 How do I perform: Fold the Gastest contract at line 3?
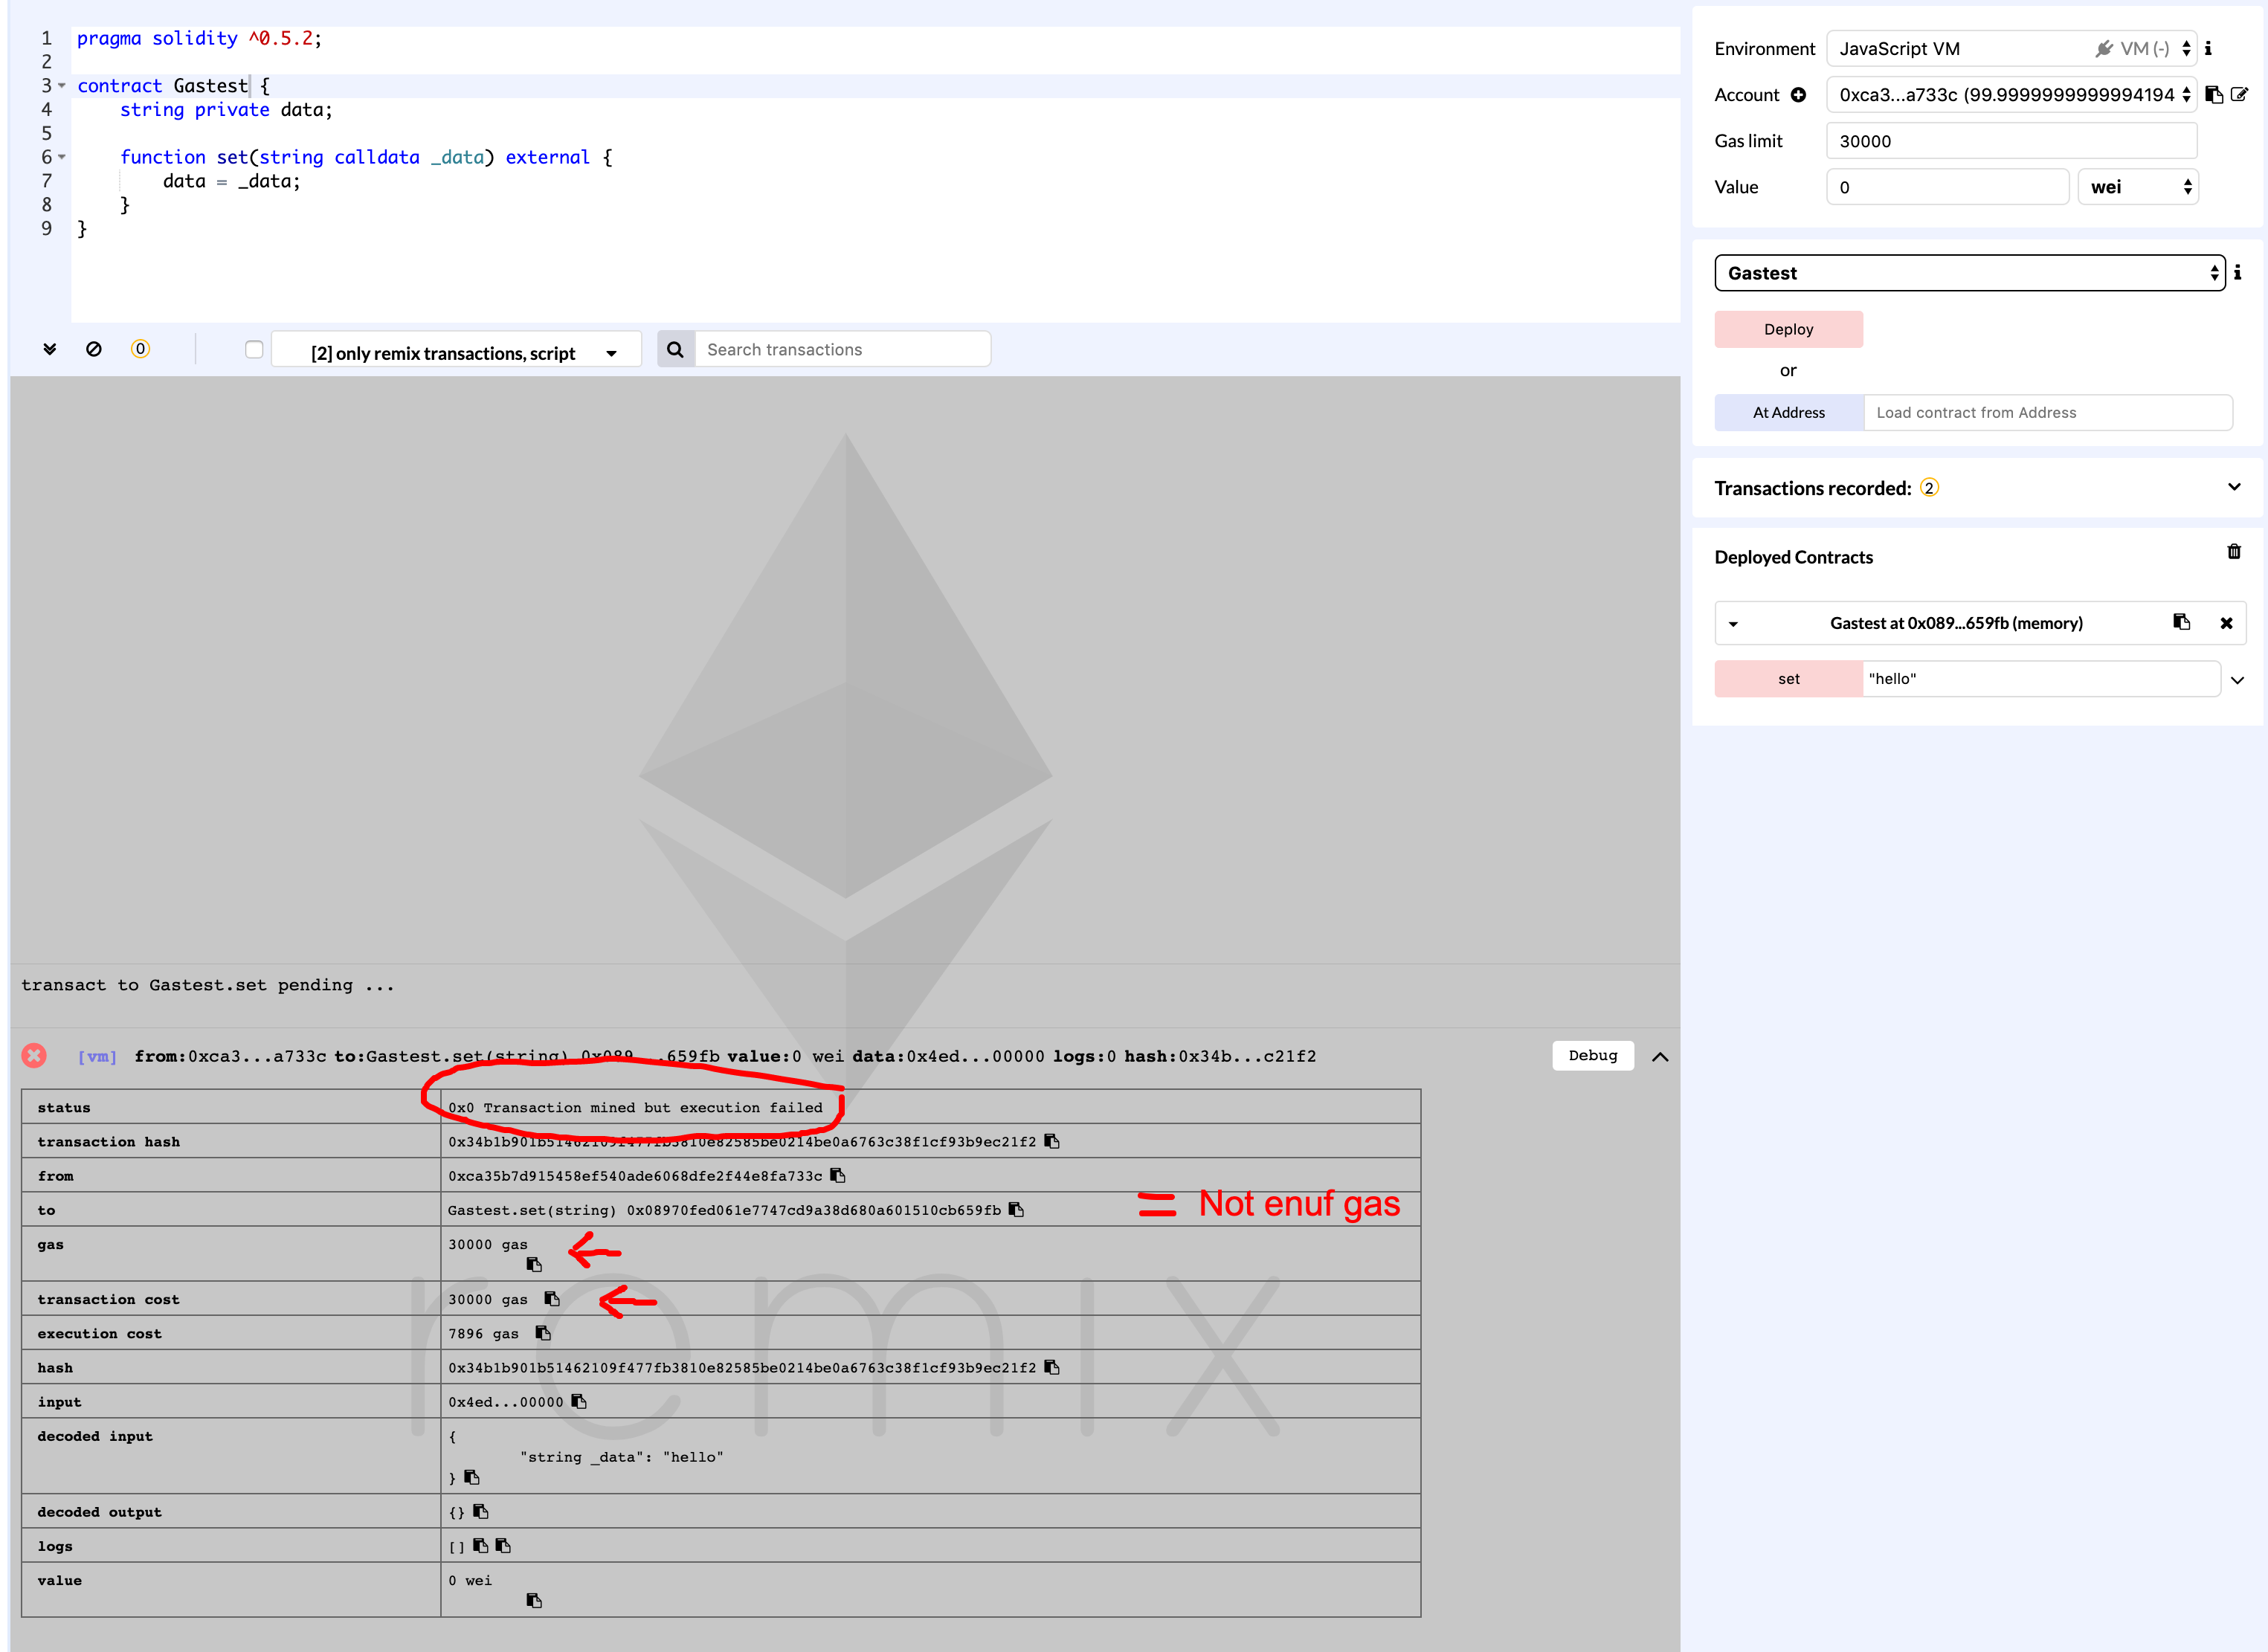[x=62, y=86]
